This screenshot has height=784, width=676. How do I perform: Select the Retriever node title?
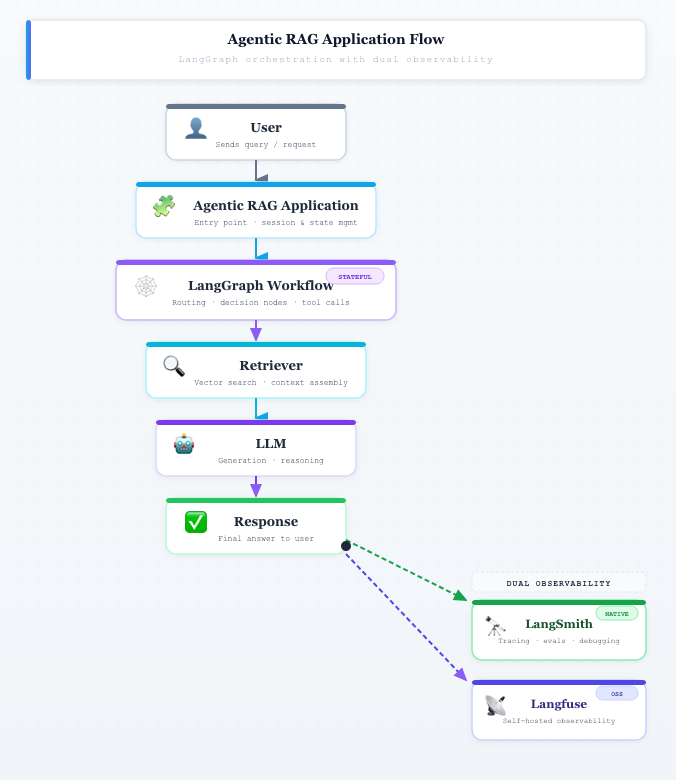[271, 366]
